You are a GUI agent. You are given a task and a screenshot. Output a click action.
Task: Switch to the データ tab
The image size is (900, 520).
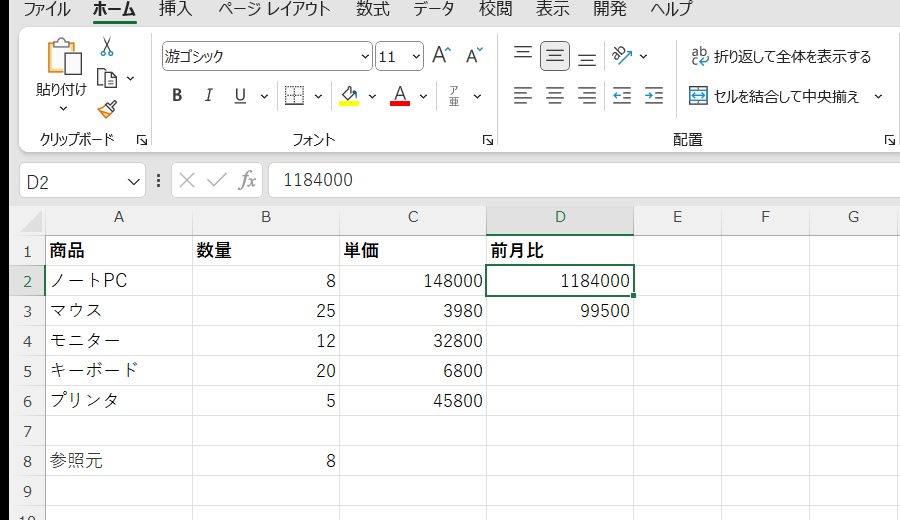(434, 9)
